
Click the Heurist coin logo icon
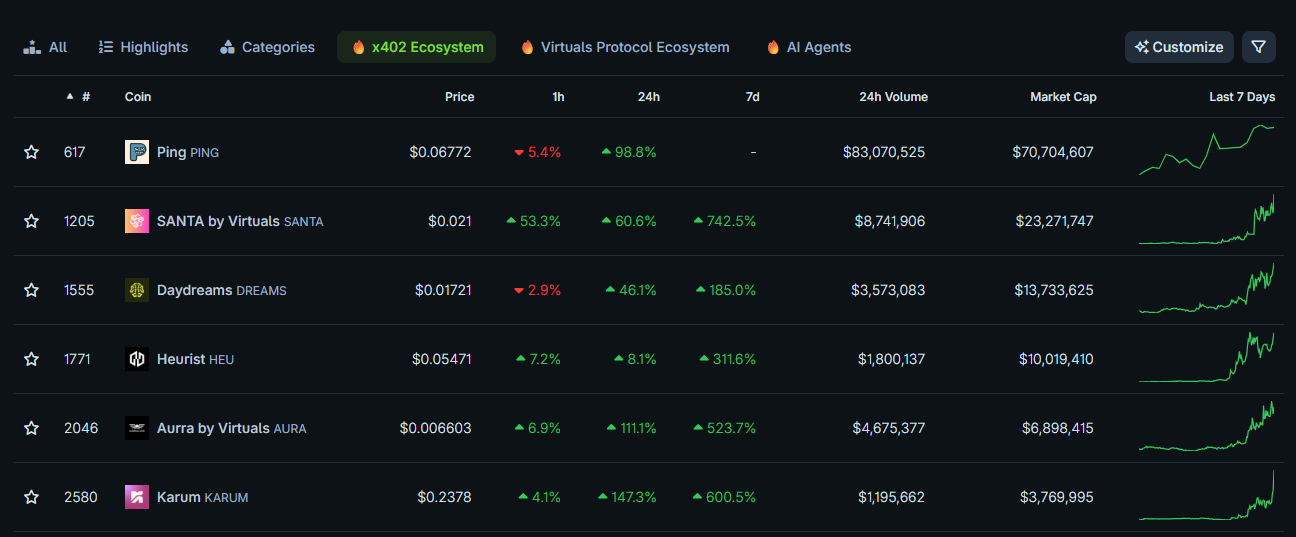pyautogui.click(x=137, y=359)
